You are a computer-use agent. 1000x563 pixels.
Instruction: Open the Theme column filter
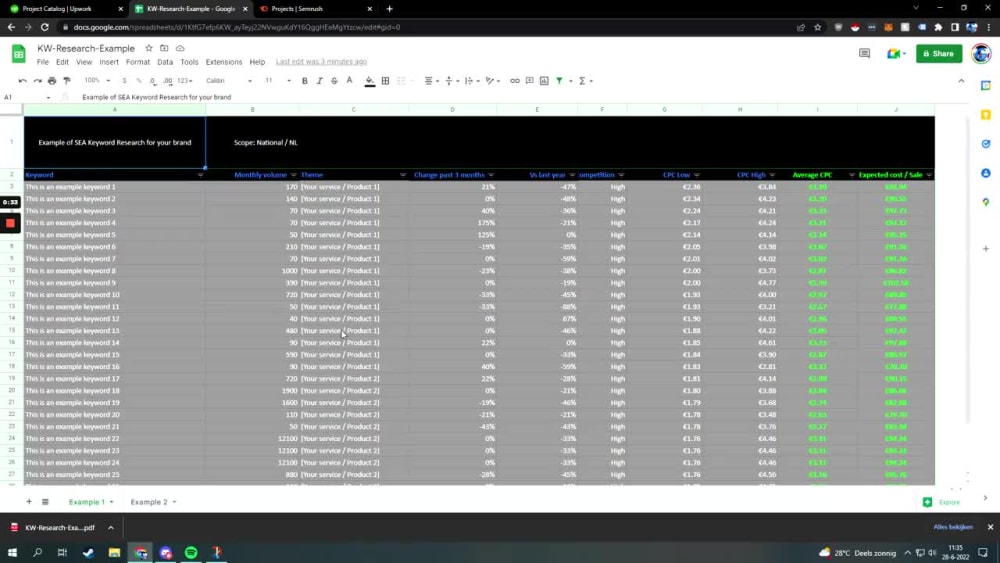402,175
